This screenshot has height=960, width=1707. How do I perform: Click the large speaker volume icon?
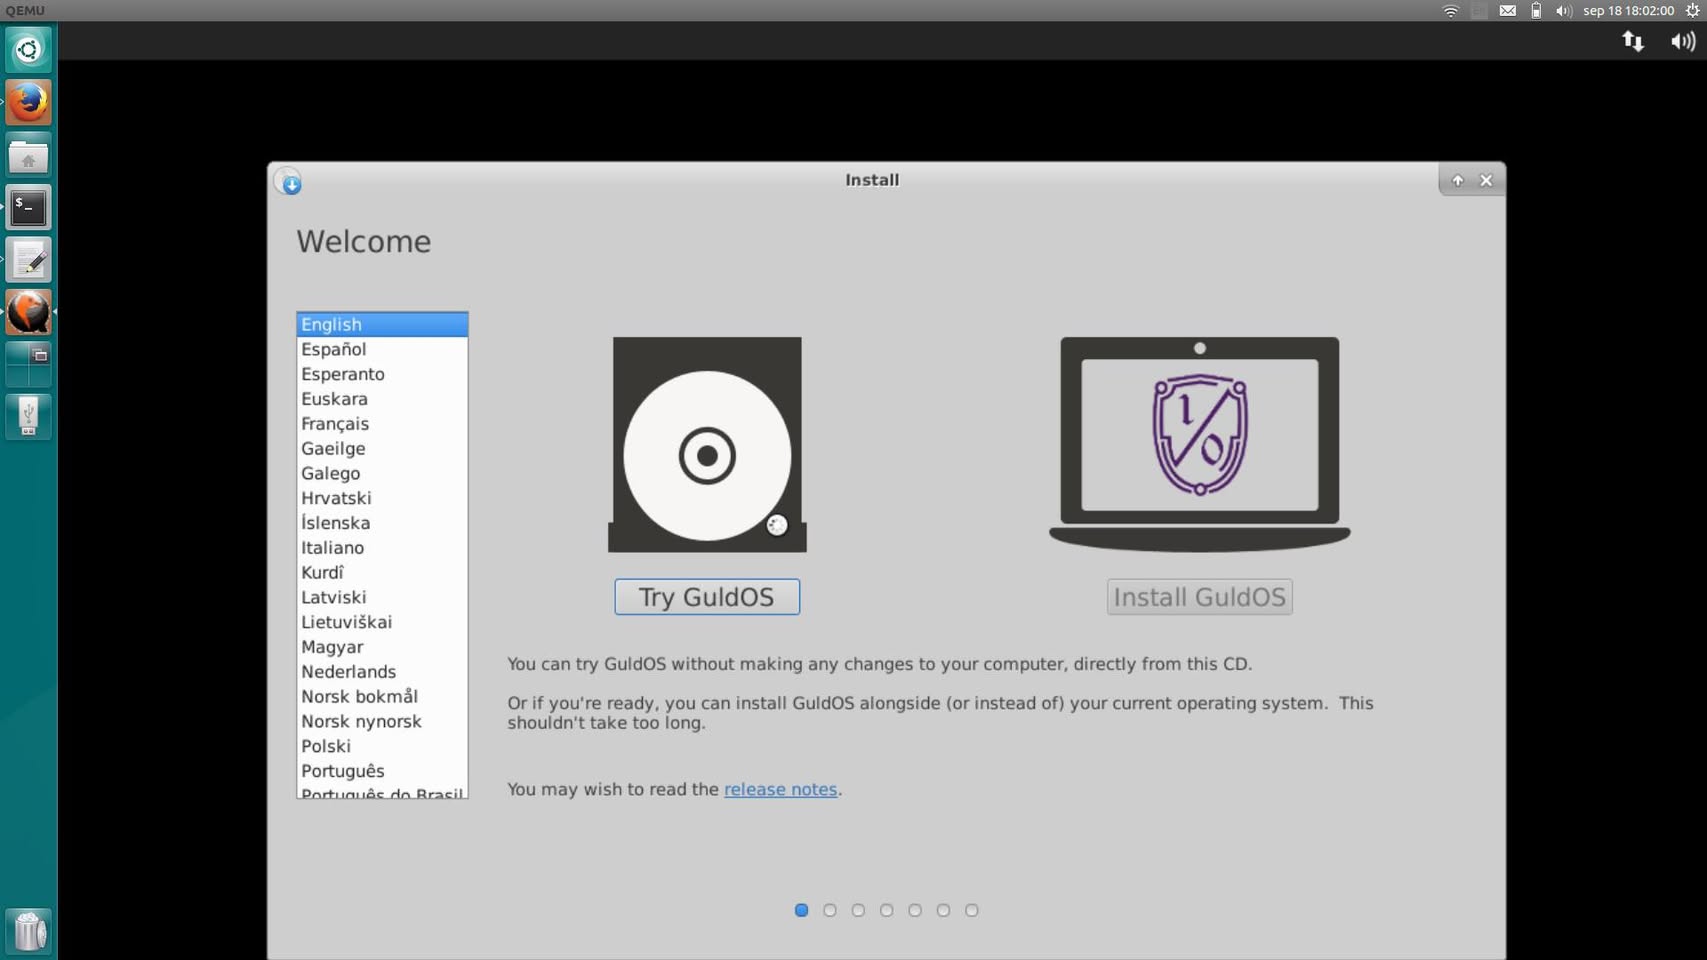(x=1683, y=41)
